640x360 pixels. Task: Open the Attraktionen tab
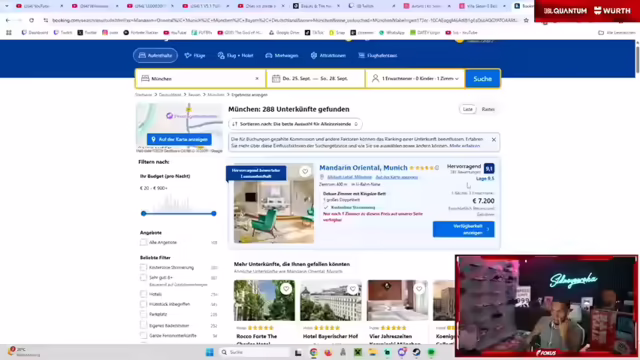pyautogui.click(x=328, y=56)
